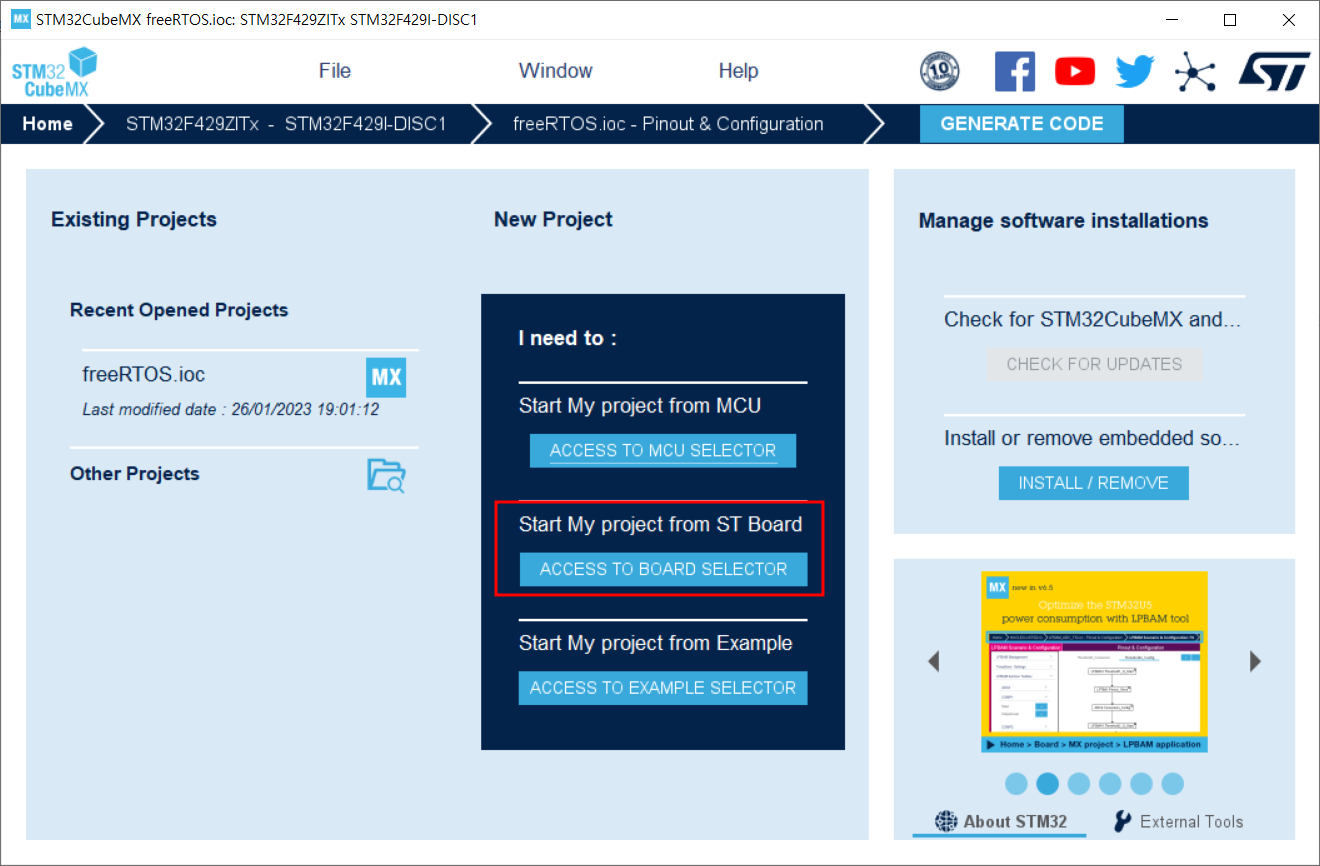Select fifth carousel dot indicator

[1141, 783]
